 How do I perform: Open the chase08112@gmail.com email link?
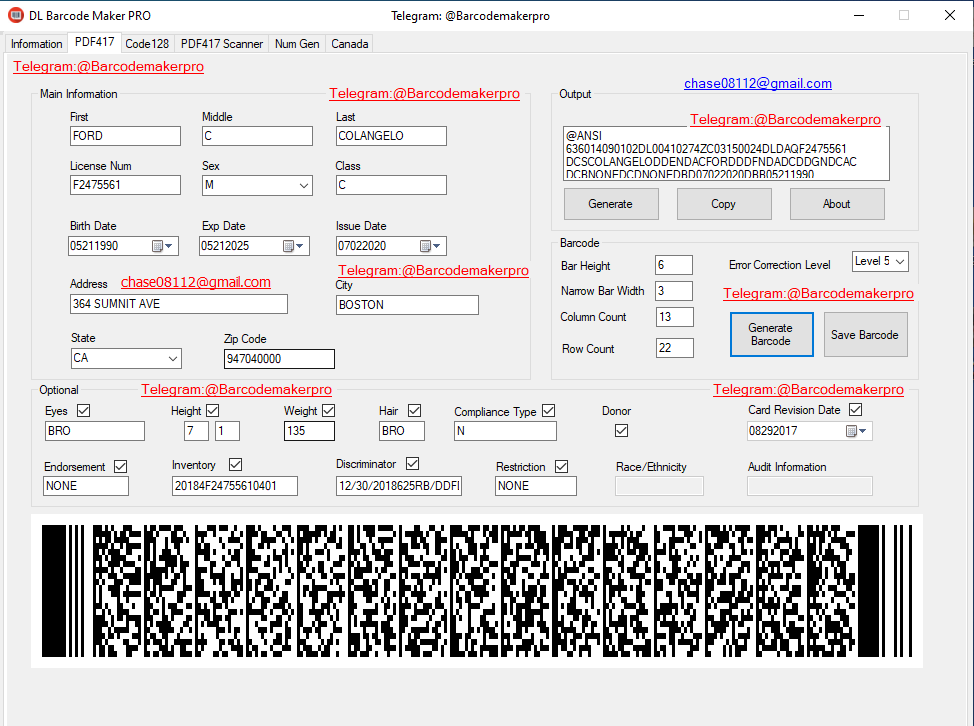757,83
